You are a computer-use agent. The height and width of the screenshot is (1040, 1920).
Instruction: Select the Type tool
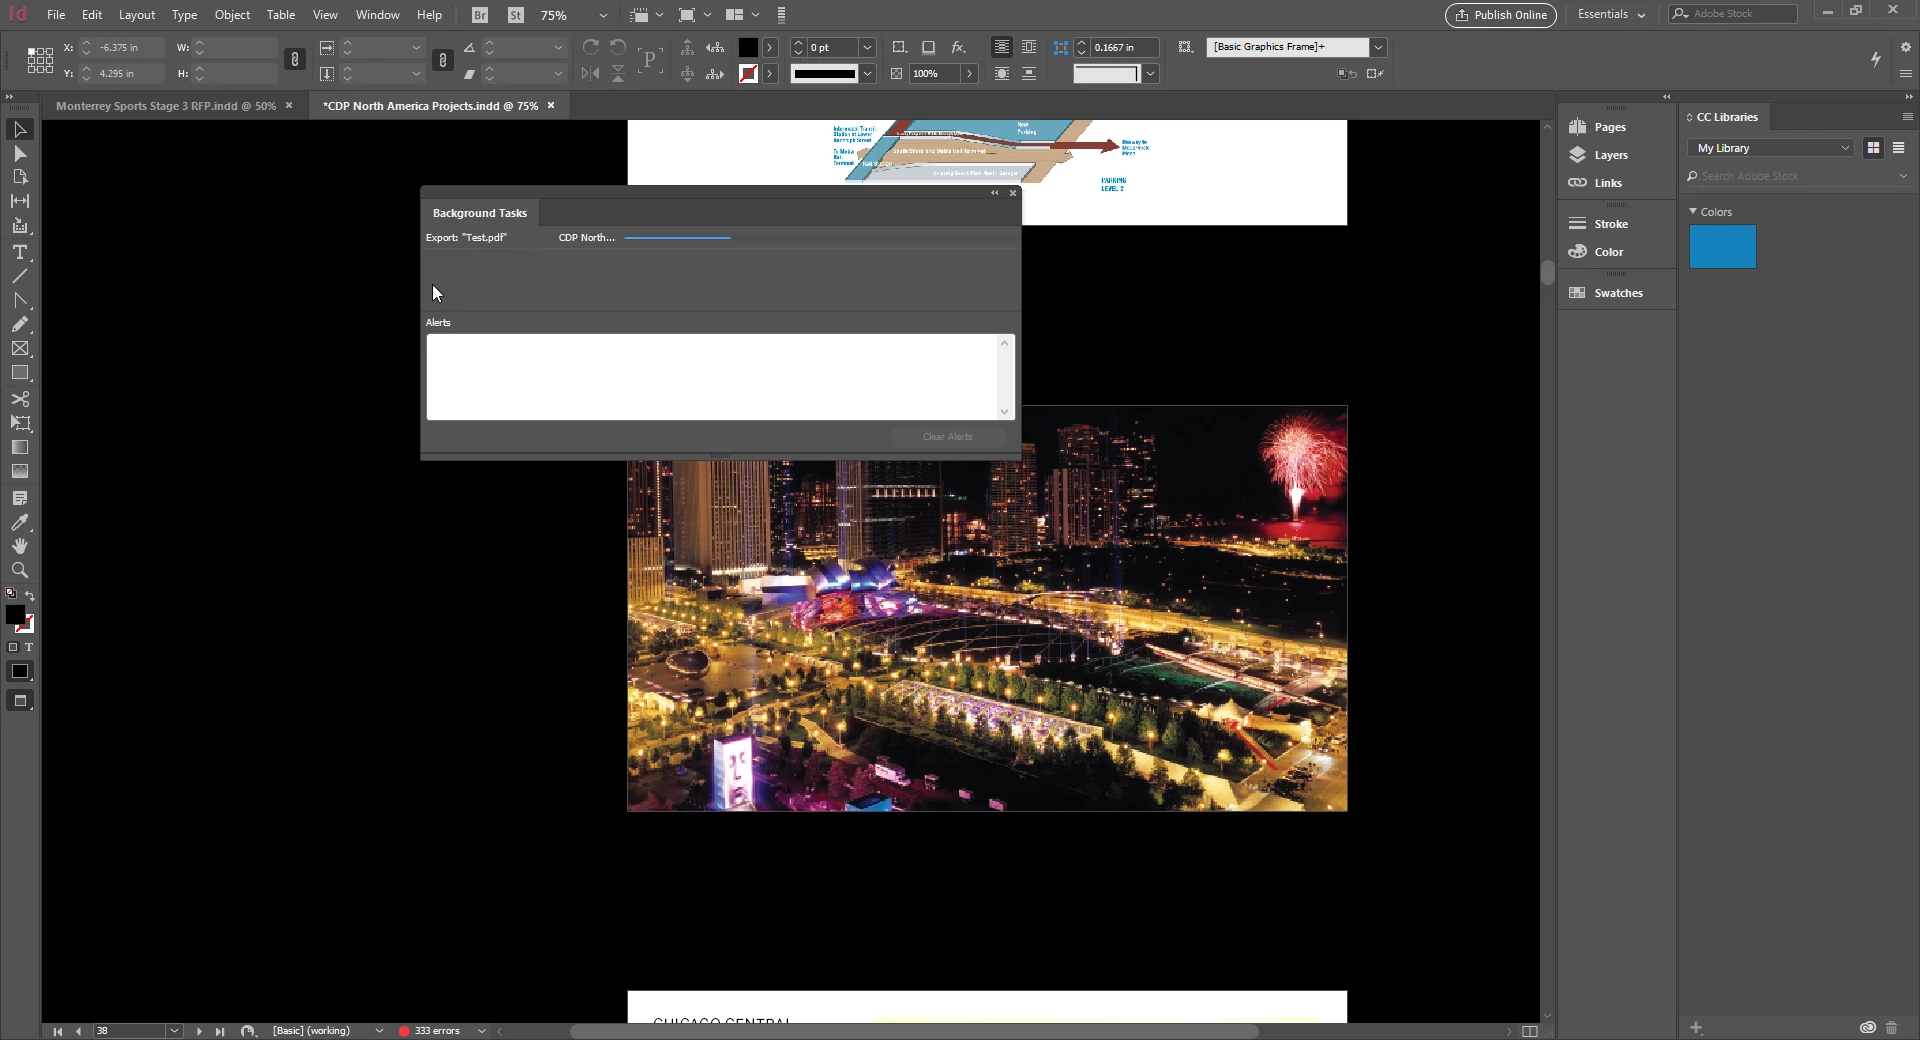tap(19, 252)
